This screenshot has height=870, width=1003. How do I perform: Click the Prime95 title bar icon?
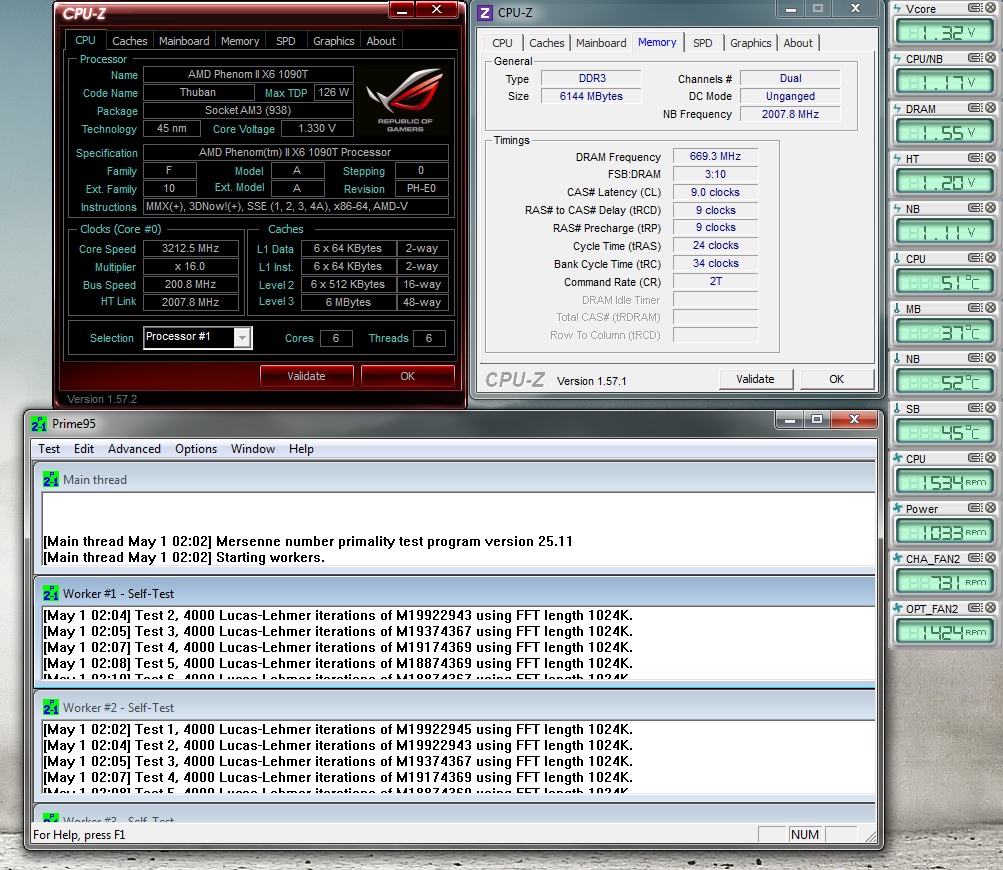39,423
